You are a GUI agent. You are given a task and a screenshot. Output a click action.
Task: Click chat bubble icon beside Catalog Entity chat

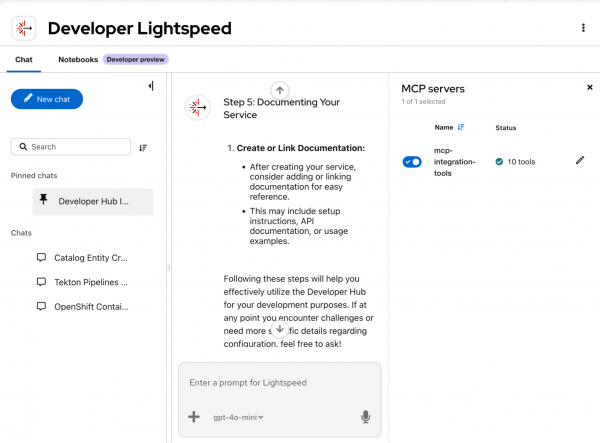(41, 257)
